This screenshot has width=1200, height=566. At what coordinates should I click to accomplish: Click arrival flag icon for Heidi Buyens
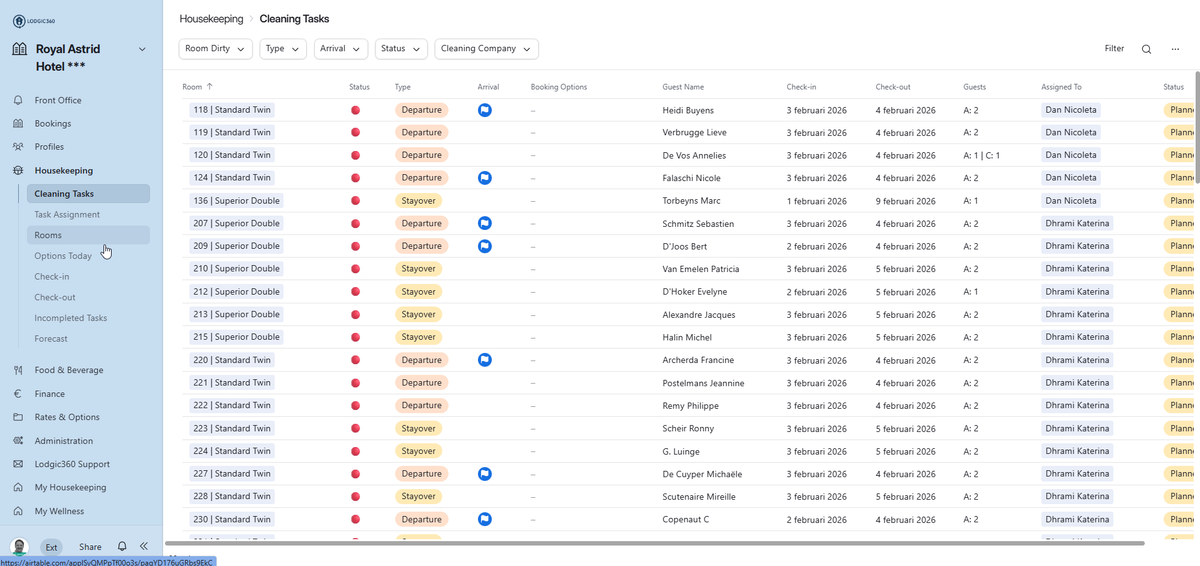click(485, 110)
